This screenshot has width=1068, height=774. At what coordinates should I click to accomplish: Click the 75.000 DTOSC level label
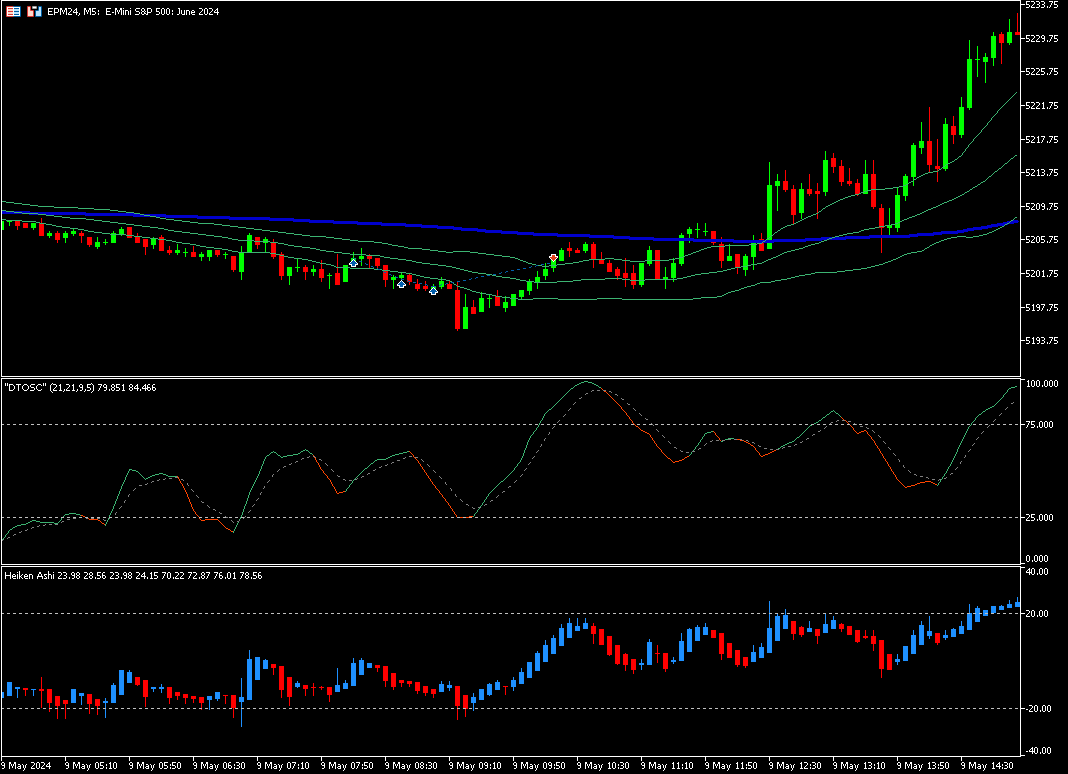click(x=1040, y=424)
